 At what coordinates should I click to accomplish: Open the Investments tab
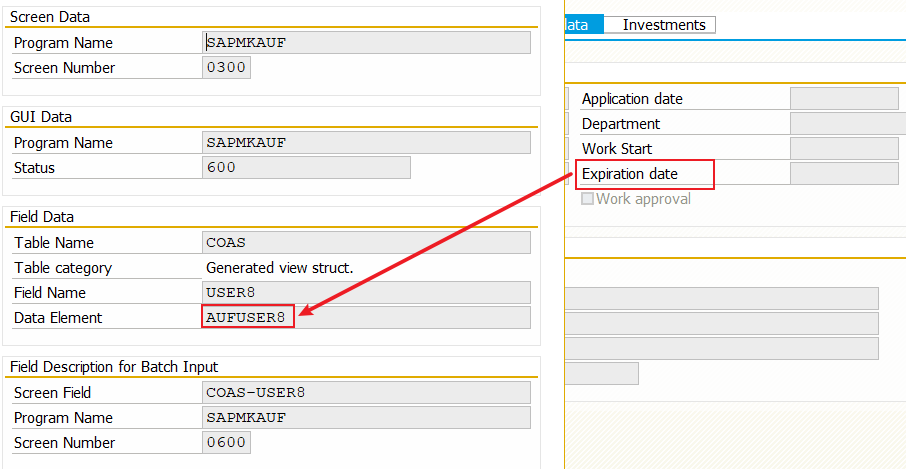click(659, 25)
